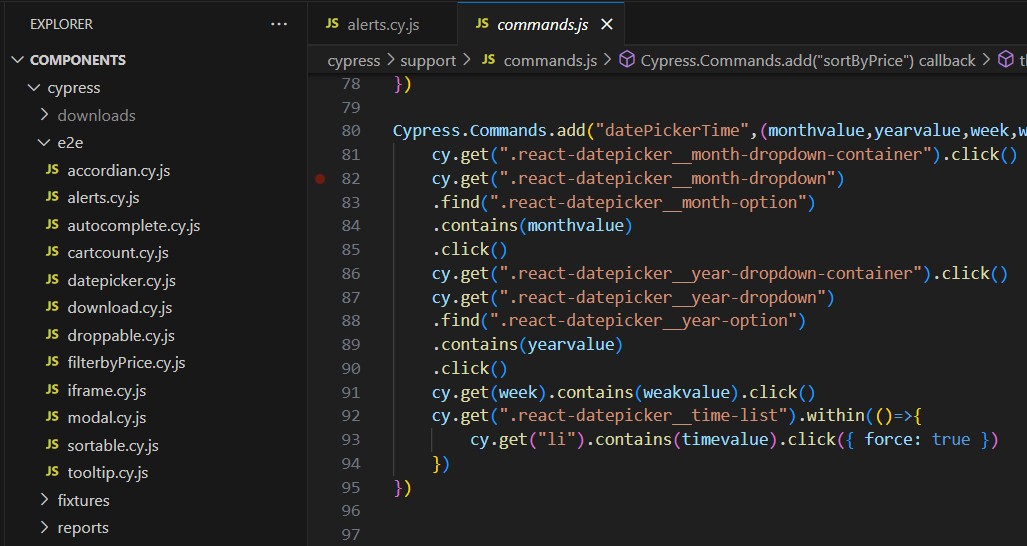The height and width of the screenshot is (546, 1027).
Task: Open Explorer more actions ellipsis menu
Action: [279, 24]
